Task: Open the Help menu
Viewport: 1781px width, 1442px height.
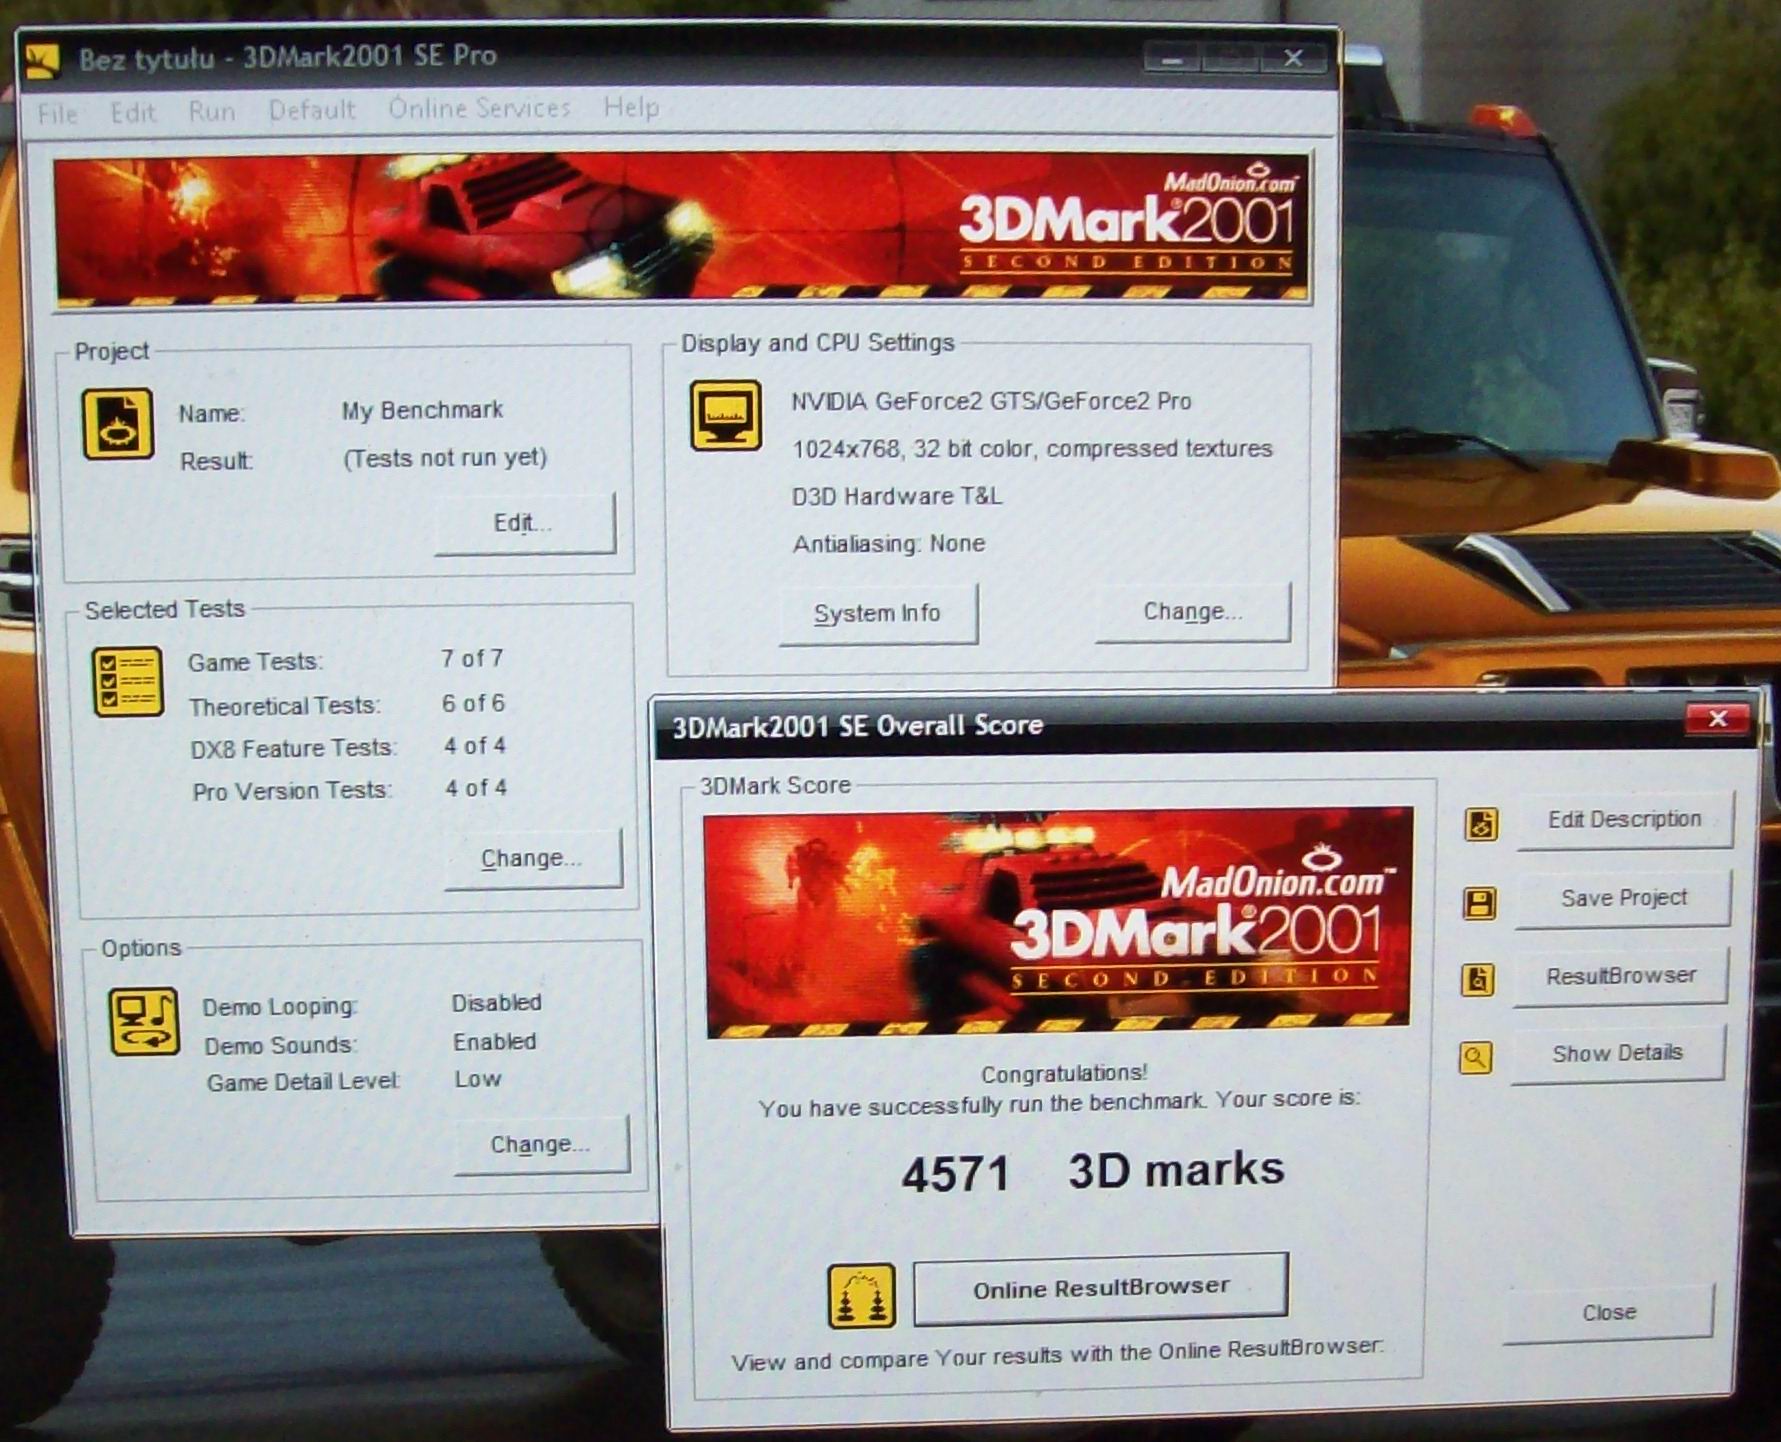Action: tap(631, 107)
